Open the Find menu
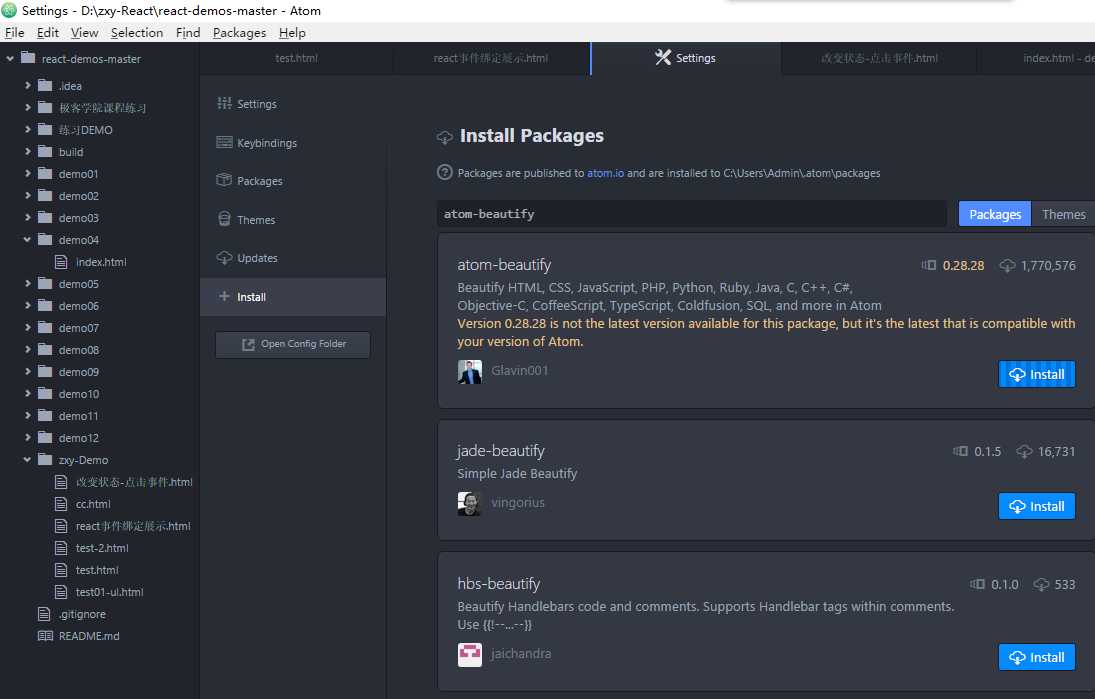This screenshot has width=1095, height=699. [188, 33]
